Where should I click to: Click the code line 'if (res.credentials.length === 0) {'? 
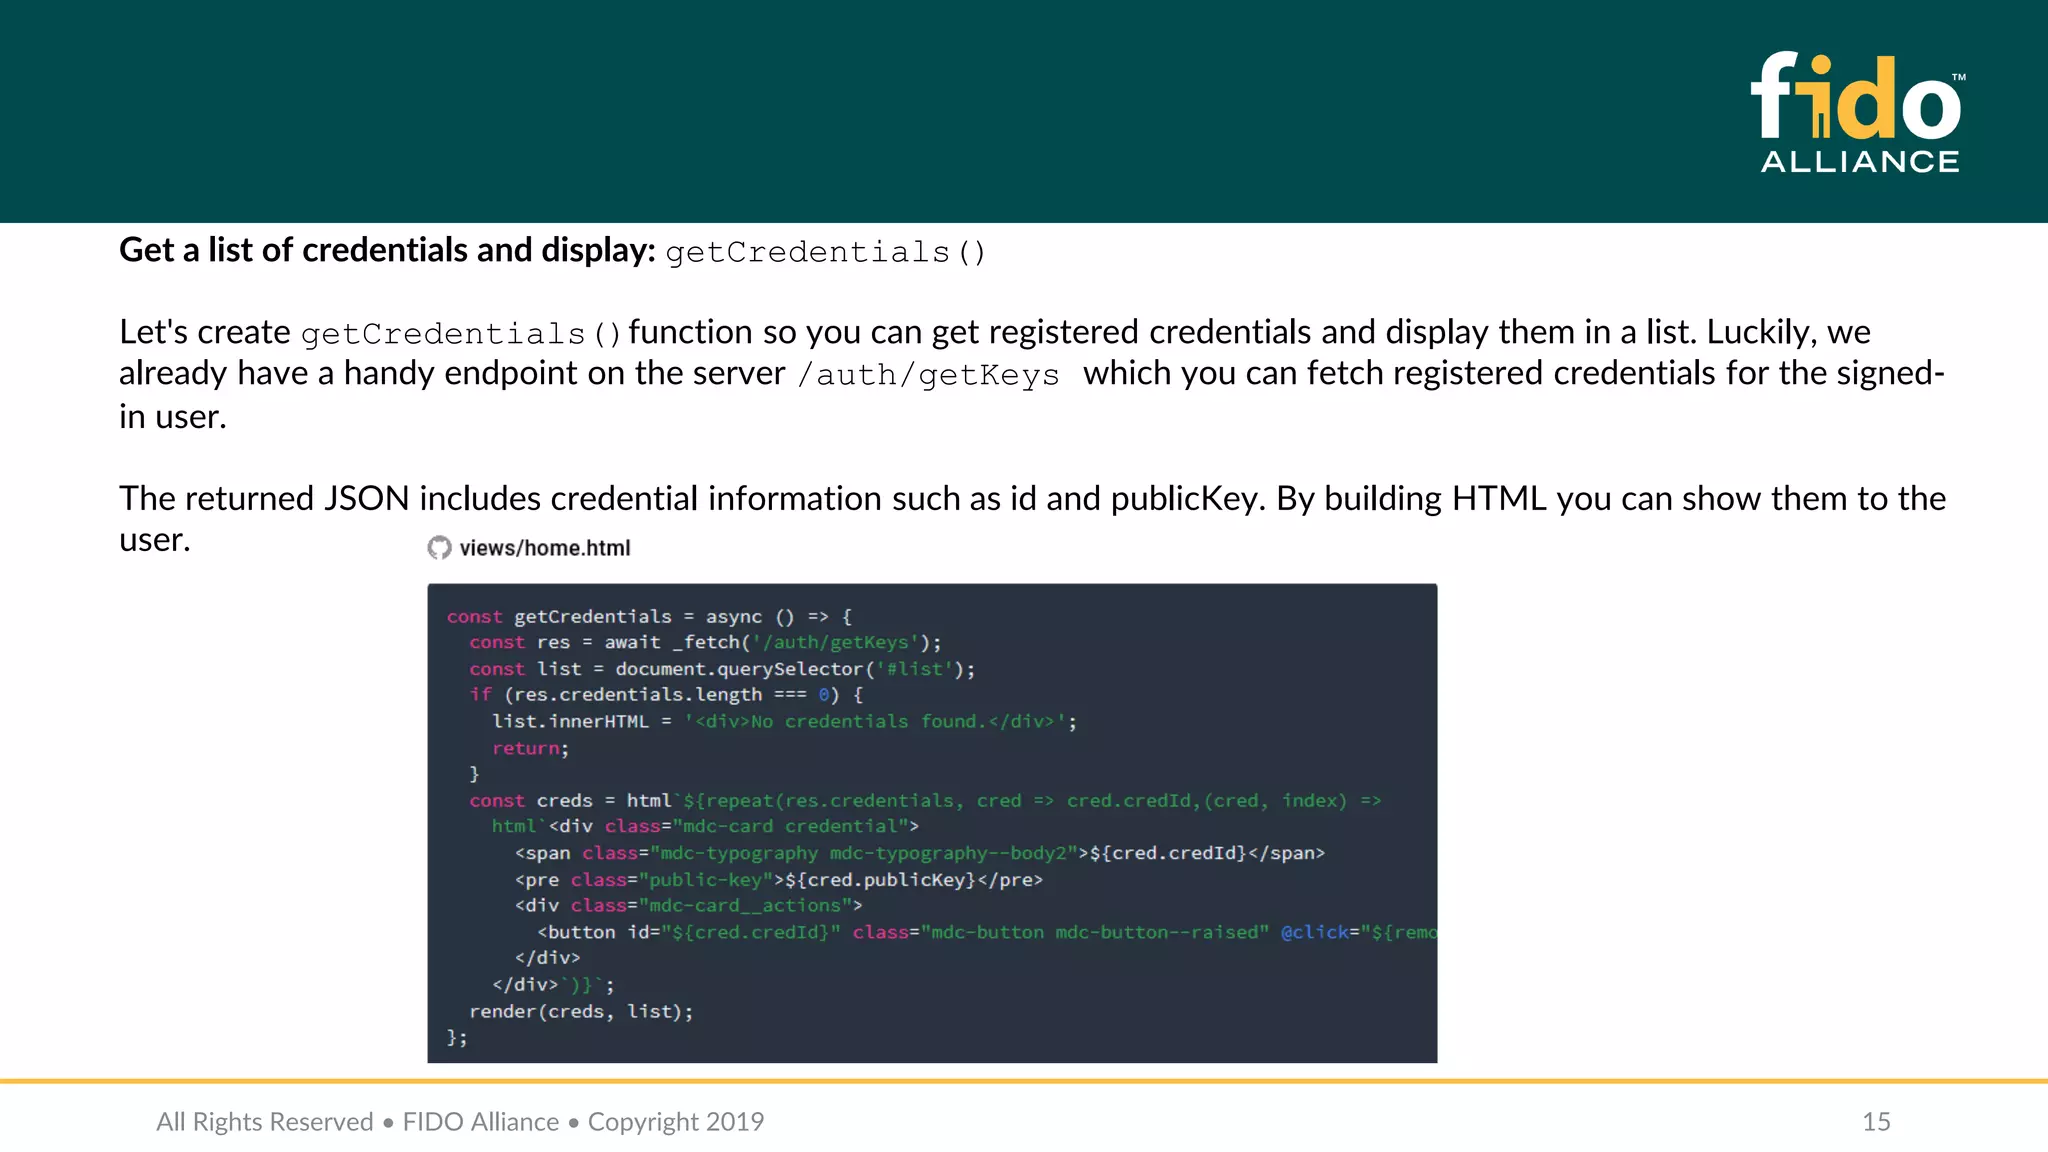(x=666, y=695)
